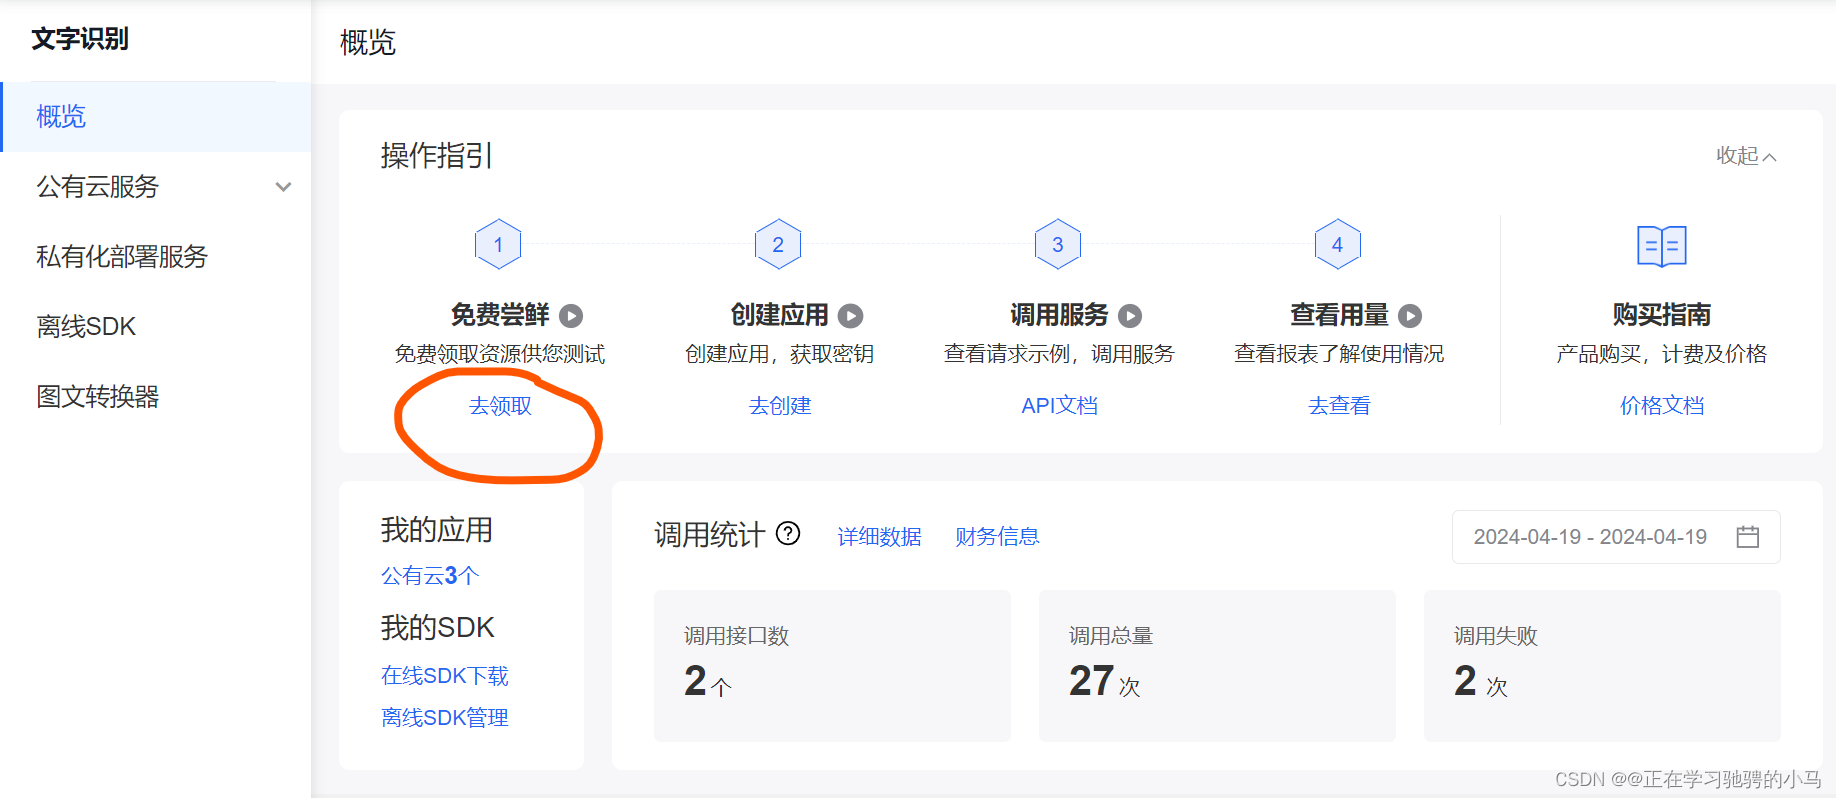This screenshot has height=798, width=1836.
Task: Click the 查看用量 step heading
Action: coord(1339,315)
